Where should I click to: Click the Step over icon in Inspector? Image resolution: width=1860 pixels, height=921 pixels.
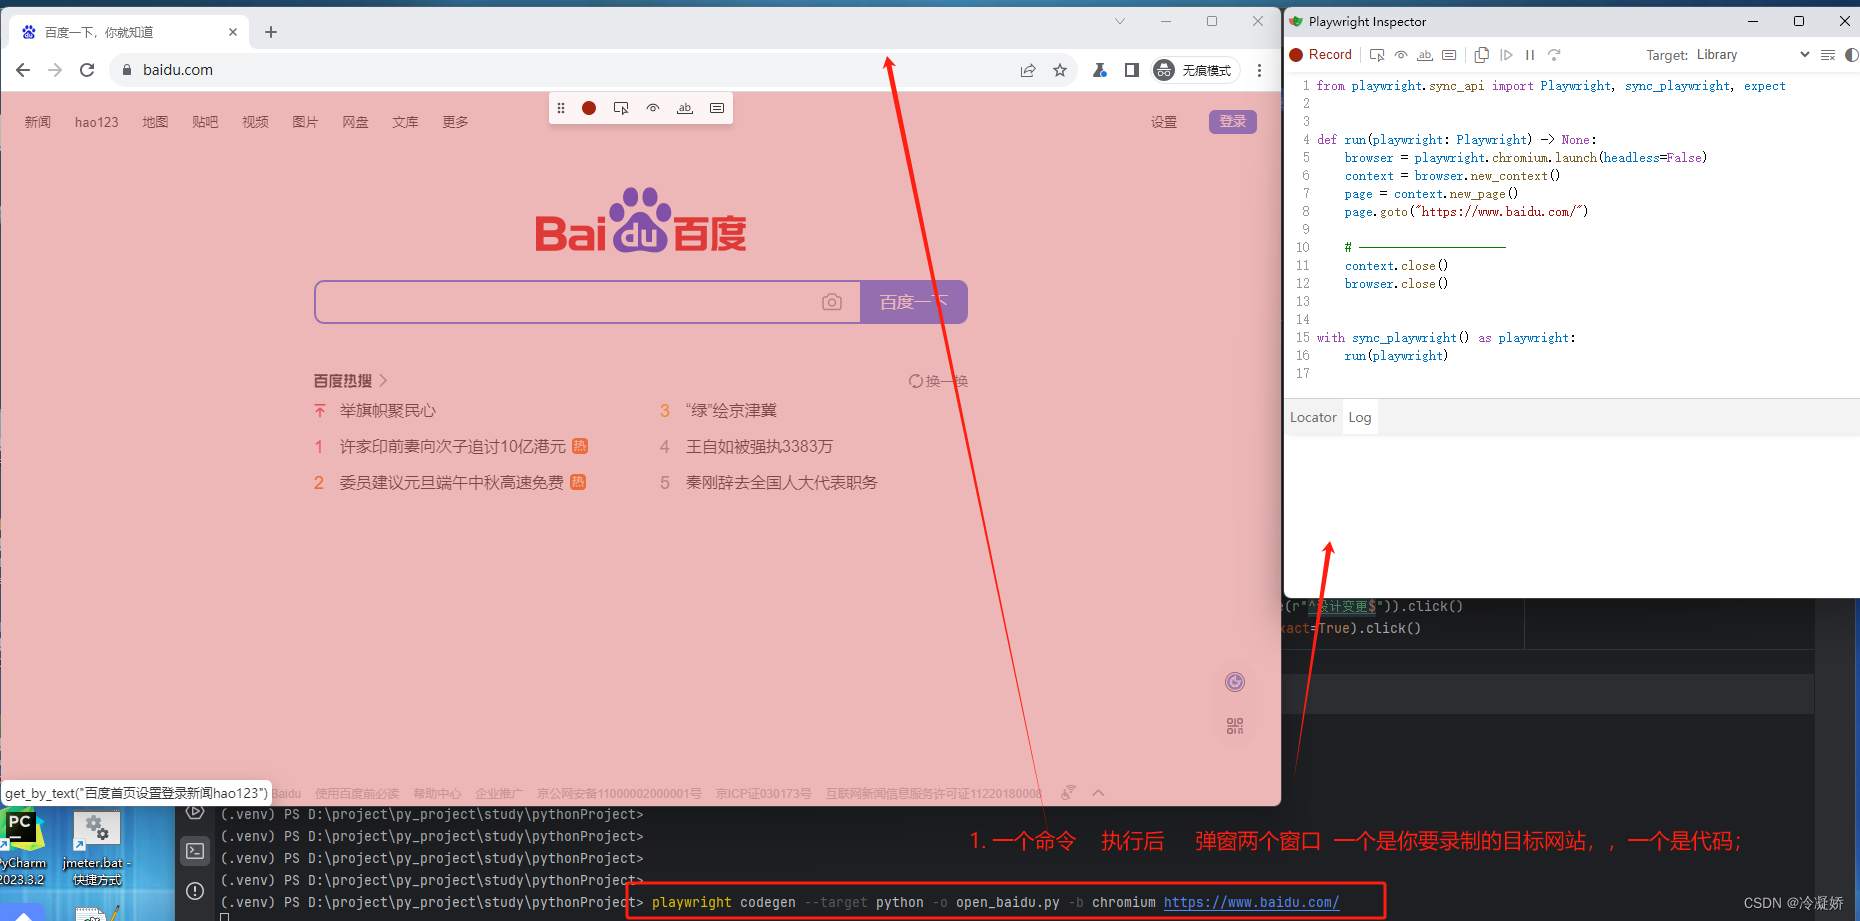pos(1554,55)
